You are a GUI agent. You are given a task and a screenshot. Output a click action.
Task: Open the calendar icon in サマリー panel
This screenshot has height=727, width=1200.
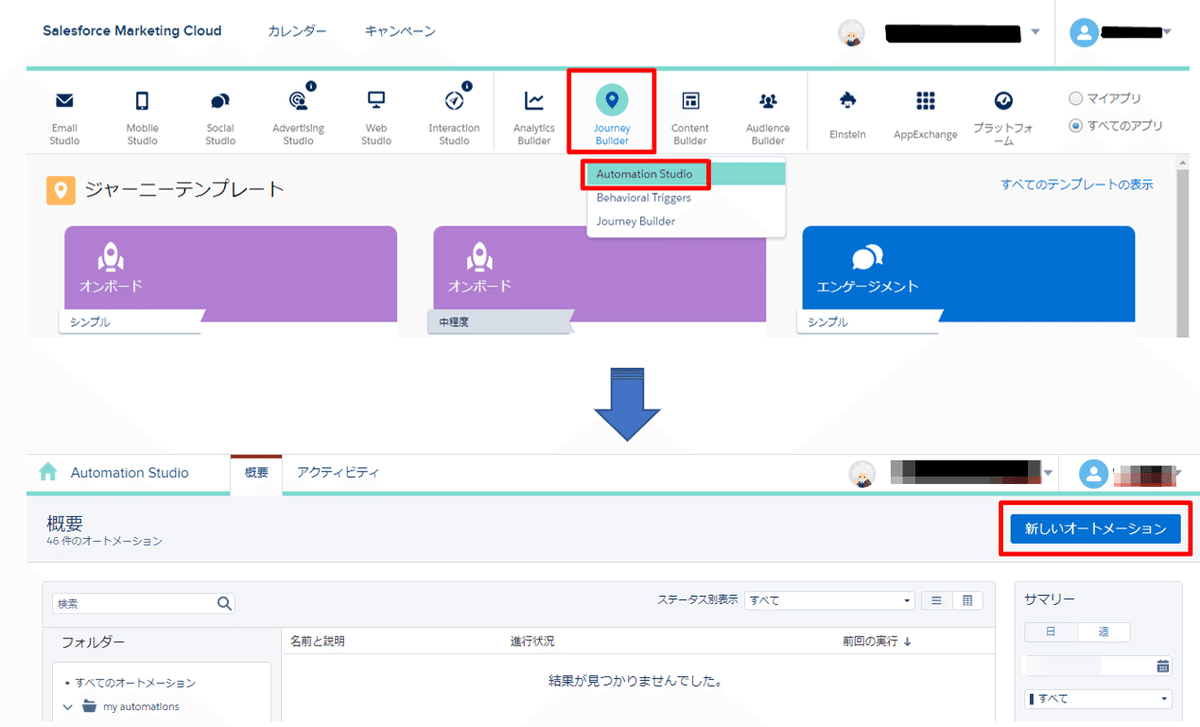tap(1163, 666)
